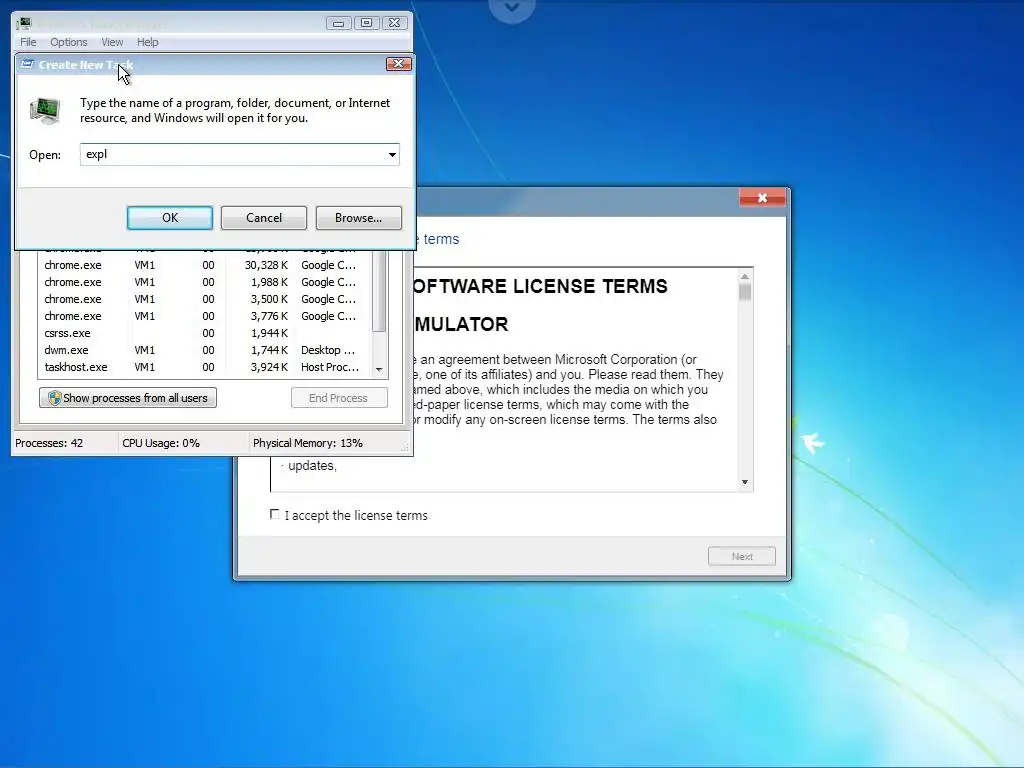Viewport: 1024px width, 768px height.
Task: Click the dwm.exe Desktop description cell
Action: (328, 350)
